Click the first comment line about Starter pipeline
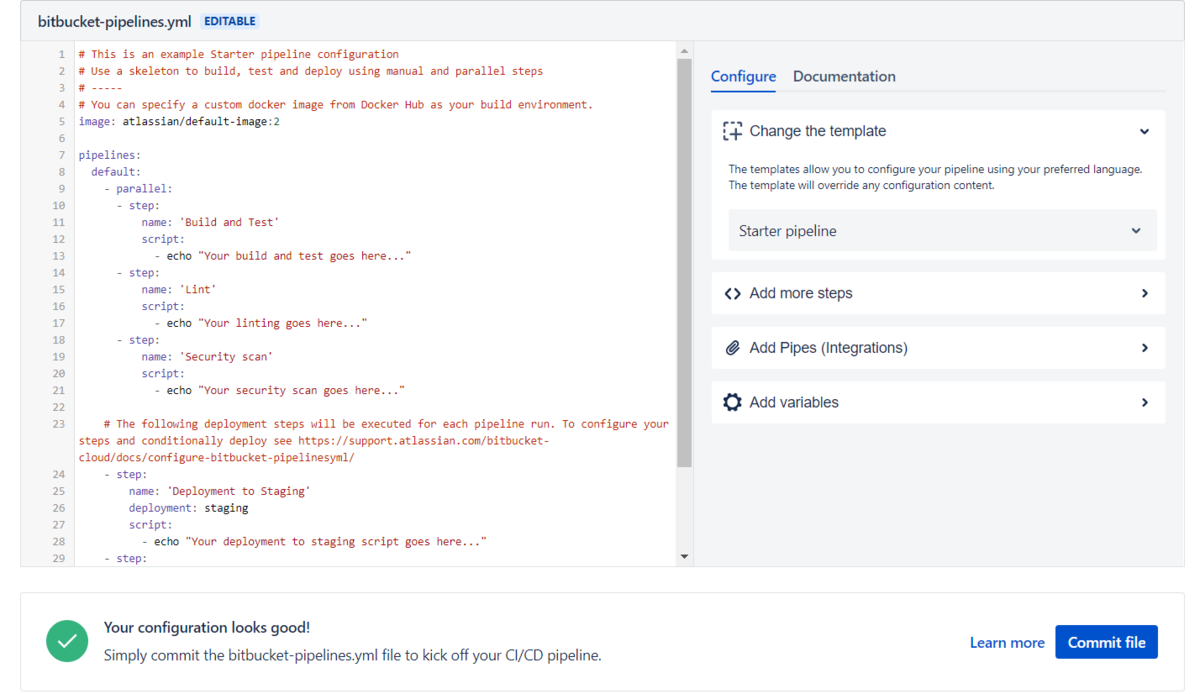1200x694 pixels. [238, 54]
